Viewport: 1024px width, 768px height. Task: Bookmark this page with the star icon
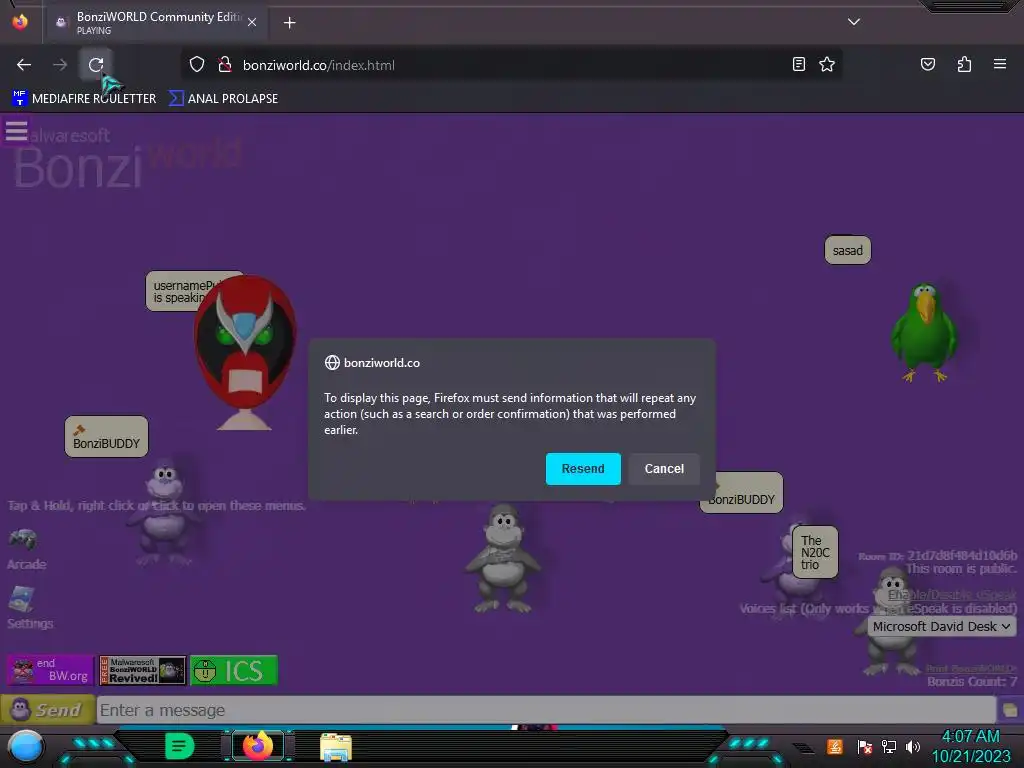pos(827,64)
